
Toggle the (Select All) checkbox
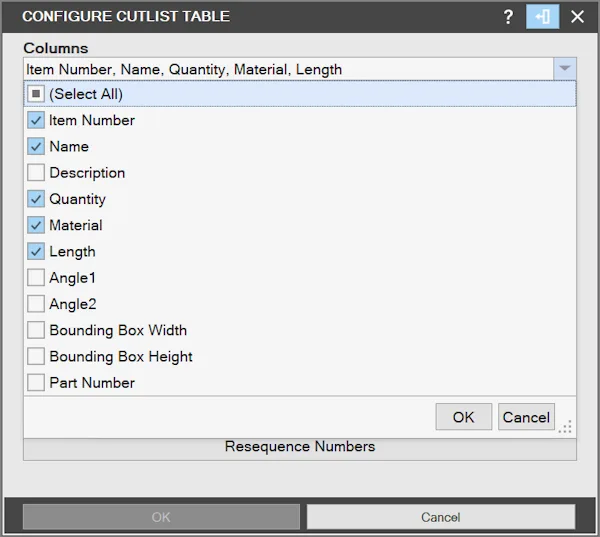[x=36, y=94]
